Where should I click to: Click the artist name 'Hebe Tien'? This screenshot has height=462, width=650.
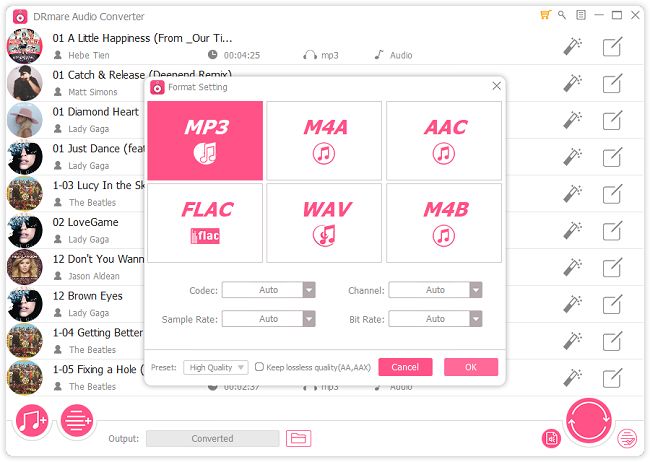(89, 55)
